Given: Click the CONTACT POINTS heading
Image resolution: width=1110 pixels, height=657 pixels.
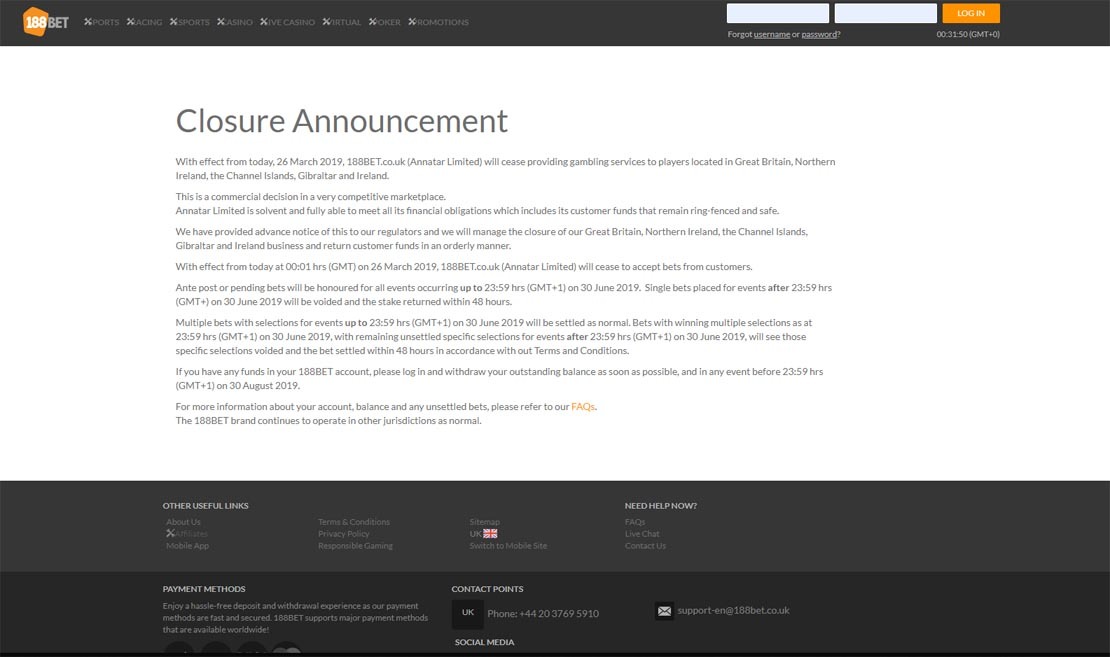Looking at the screenshot, I should pos(488,589).
